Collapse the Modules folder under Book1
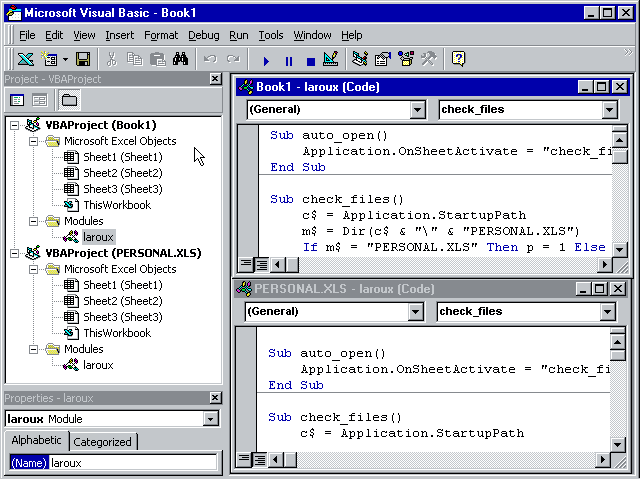640x480 pixels. pyautogui.click(x=33, y=222)
